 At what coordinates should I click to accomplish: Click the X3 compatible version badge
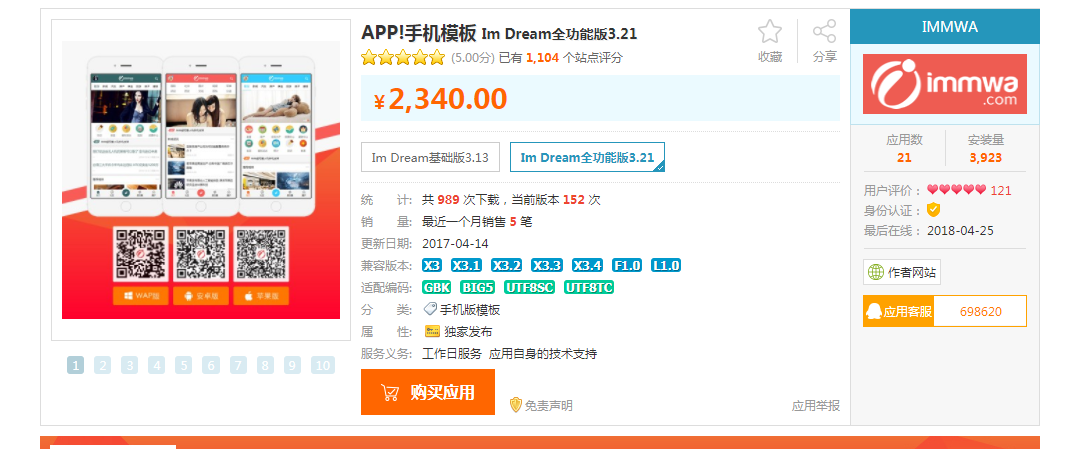point(432,265)
